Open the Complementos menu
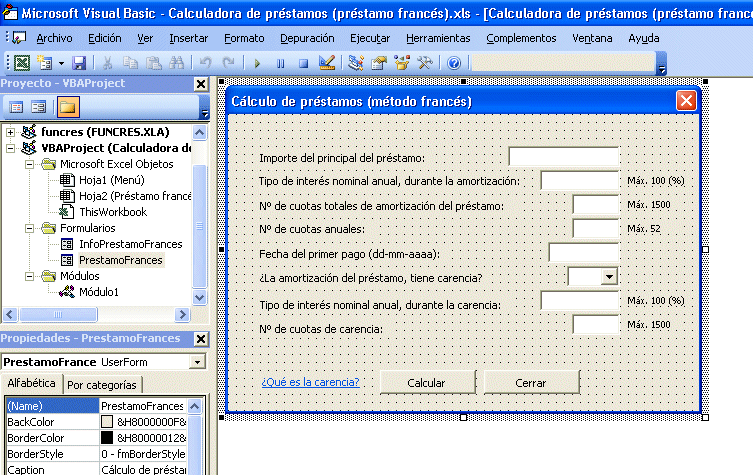Viewport: 753px width, 475px height. pyautogui.click(x=521, y=38)
